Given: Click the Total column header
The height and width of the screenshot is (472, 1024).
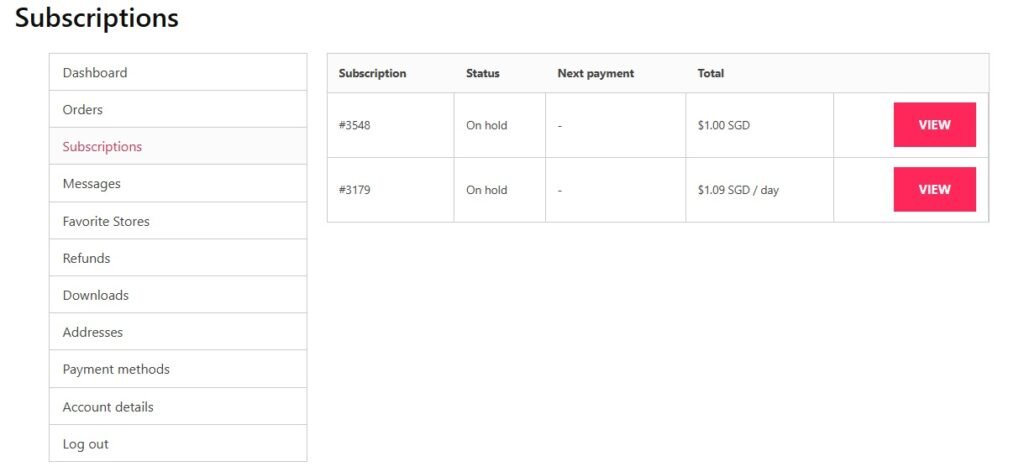Looking at the screenshot, I should coord(711,73).
